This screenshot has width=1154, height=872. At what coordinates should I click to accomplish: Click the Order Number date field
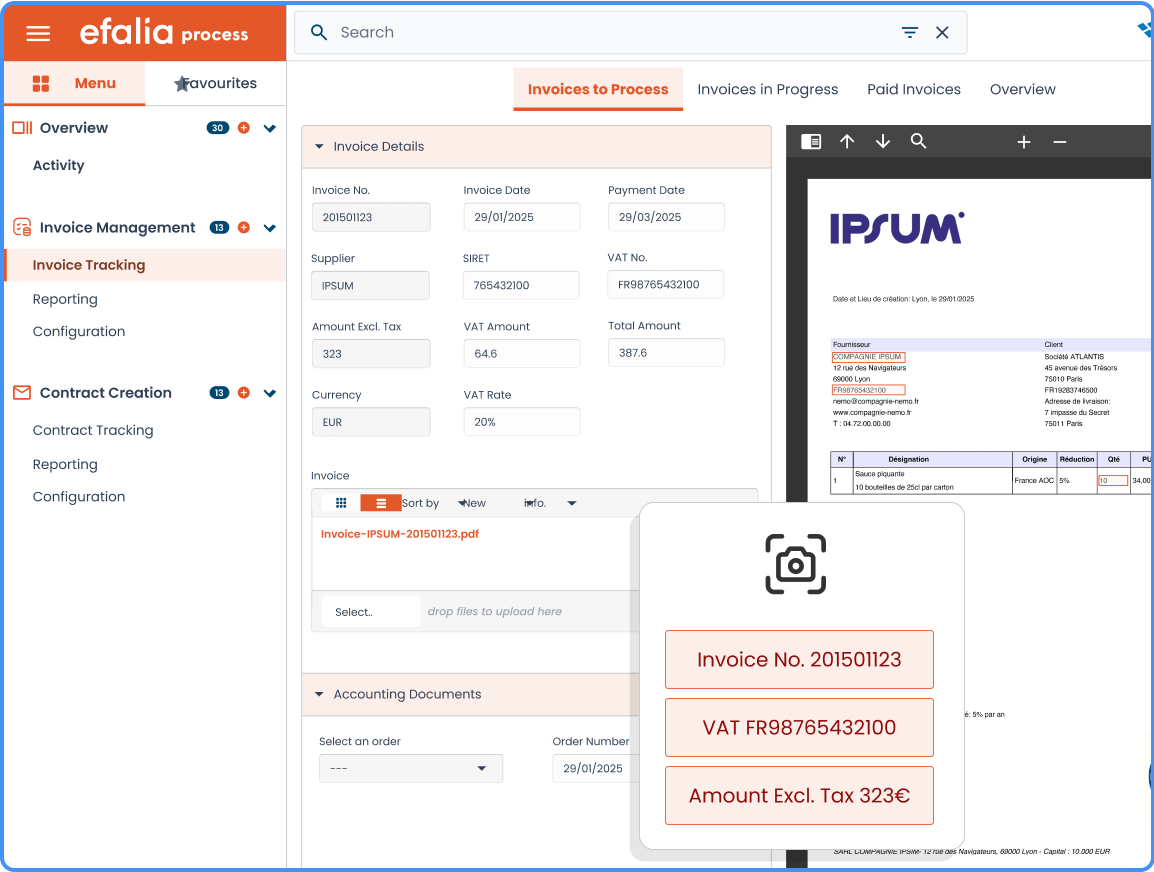coord(595,768)
